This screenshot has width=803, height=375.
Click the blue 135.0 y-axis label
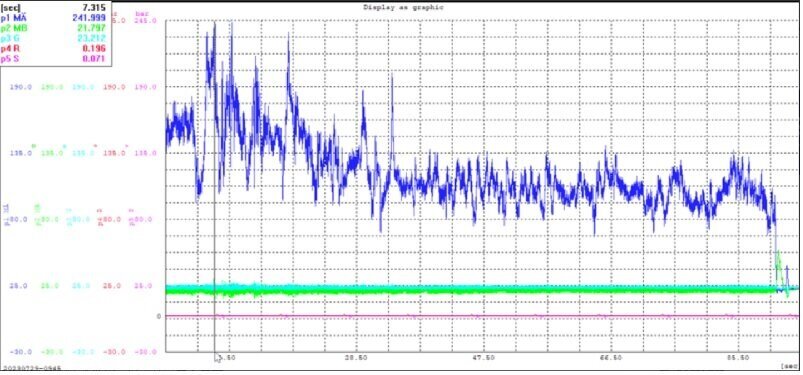tap(21, 153)
